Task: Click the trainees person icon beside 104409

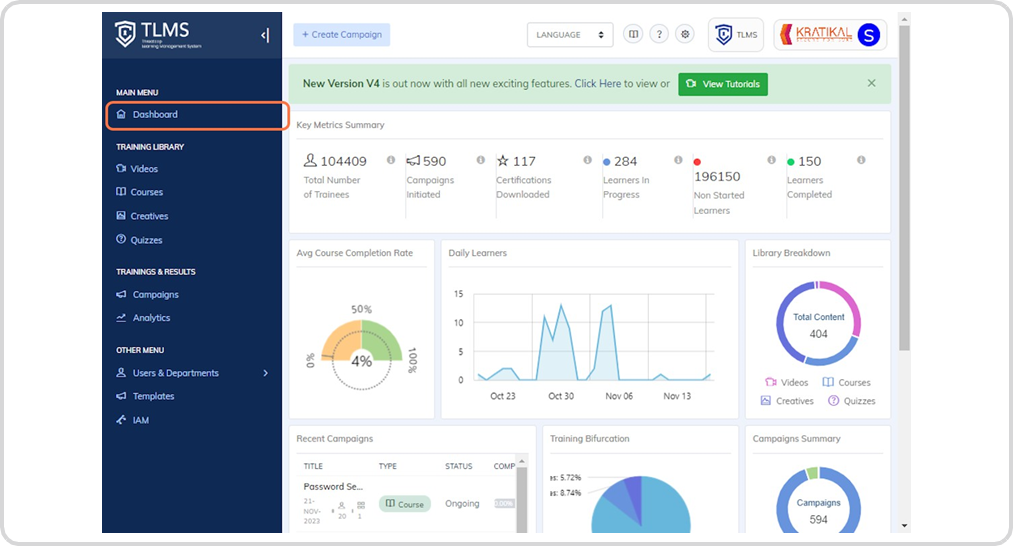Action: pos(310,160)
